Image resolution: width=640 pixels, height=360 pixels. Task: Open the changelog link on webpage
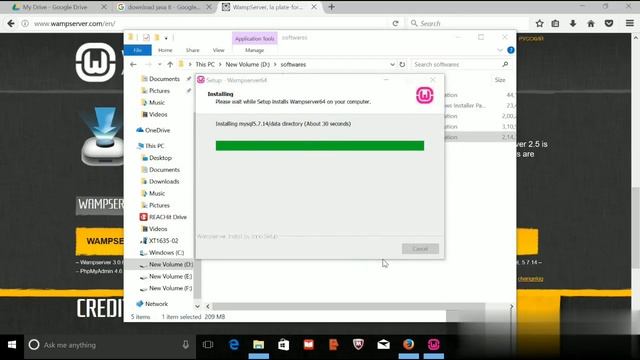tap(530, 279)
